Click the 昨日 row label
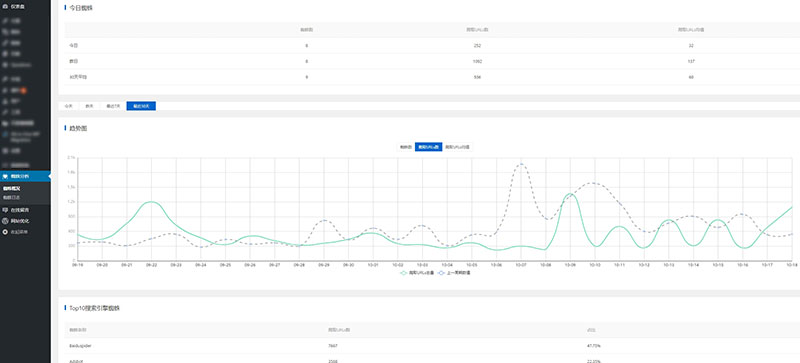The height and width of the screenshot is (363, 800). [73, 61]
